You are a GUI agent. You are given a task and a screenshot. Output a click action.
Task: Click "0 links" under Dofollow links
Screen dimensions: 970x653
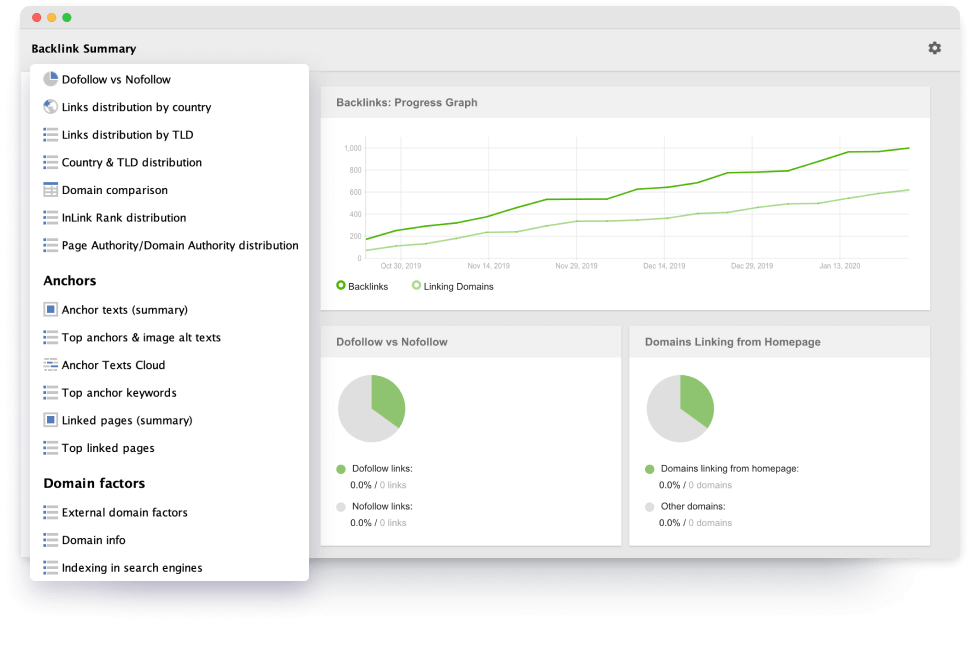393,485
